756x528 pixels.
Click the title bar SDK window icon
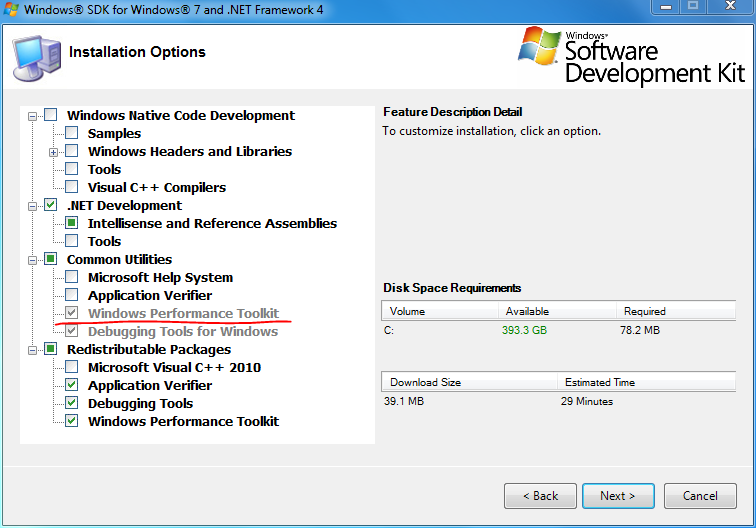point(11,9)
